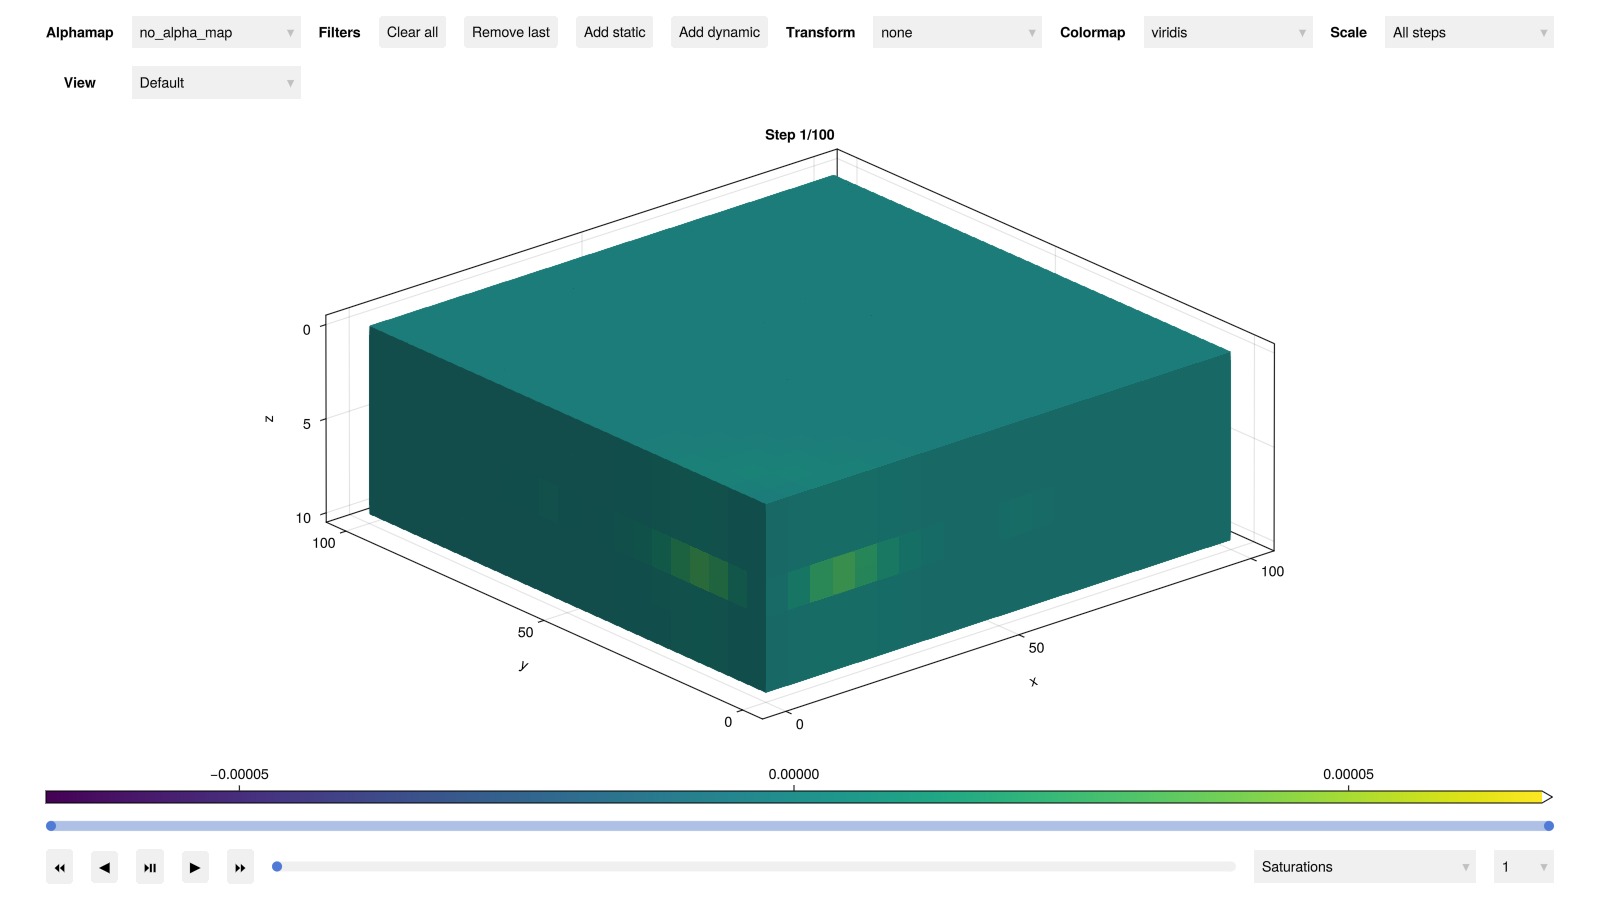Viewport: 1600px width, 900px height.
Task: Open the Colormap viridis dropdown
Action: [x=1227, y=33]
